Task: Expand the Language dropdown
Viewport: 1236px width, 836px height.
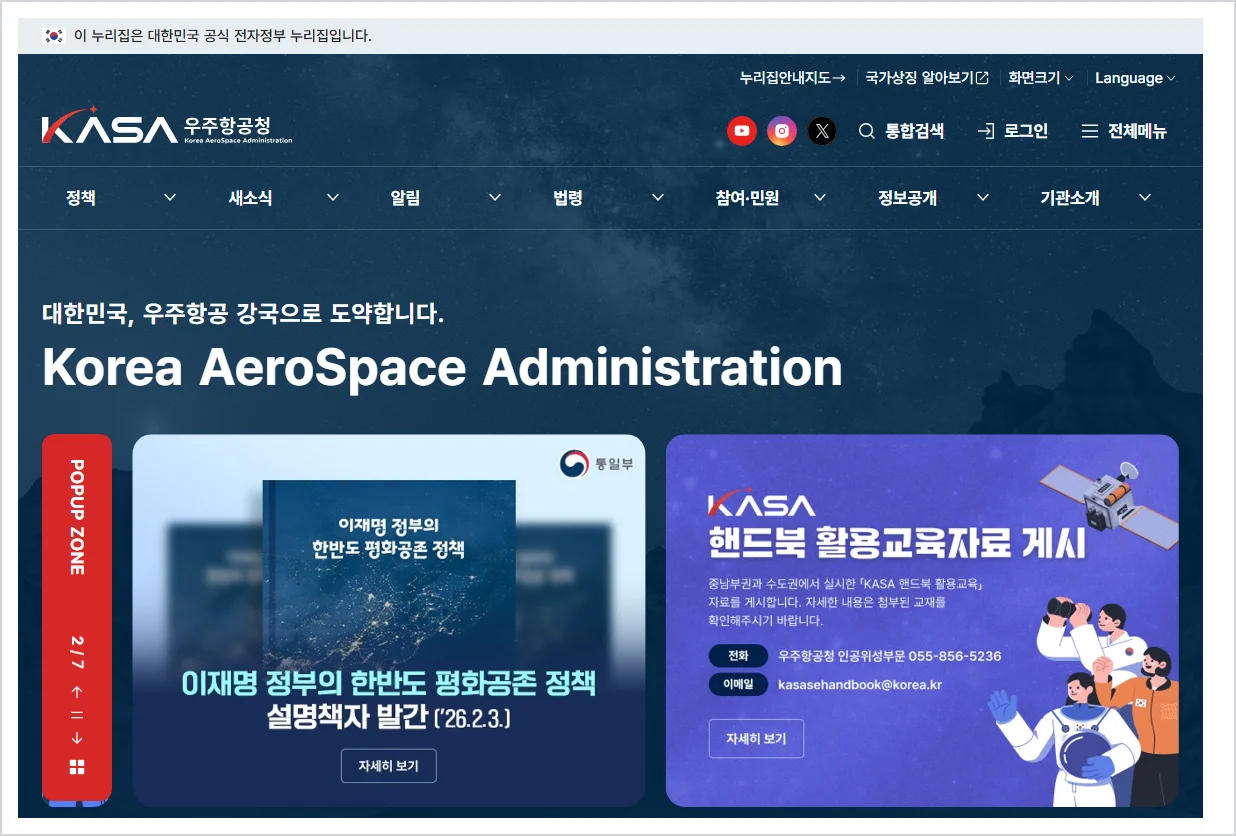Action: (1135, 78)
